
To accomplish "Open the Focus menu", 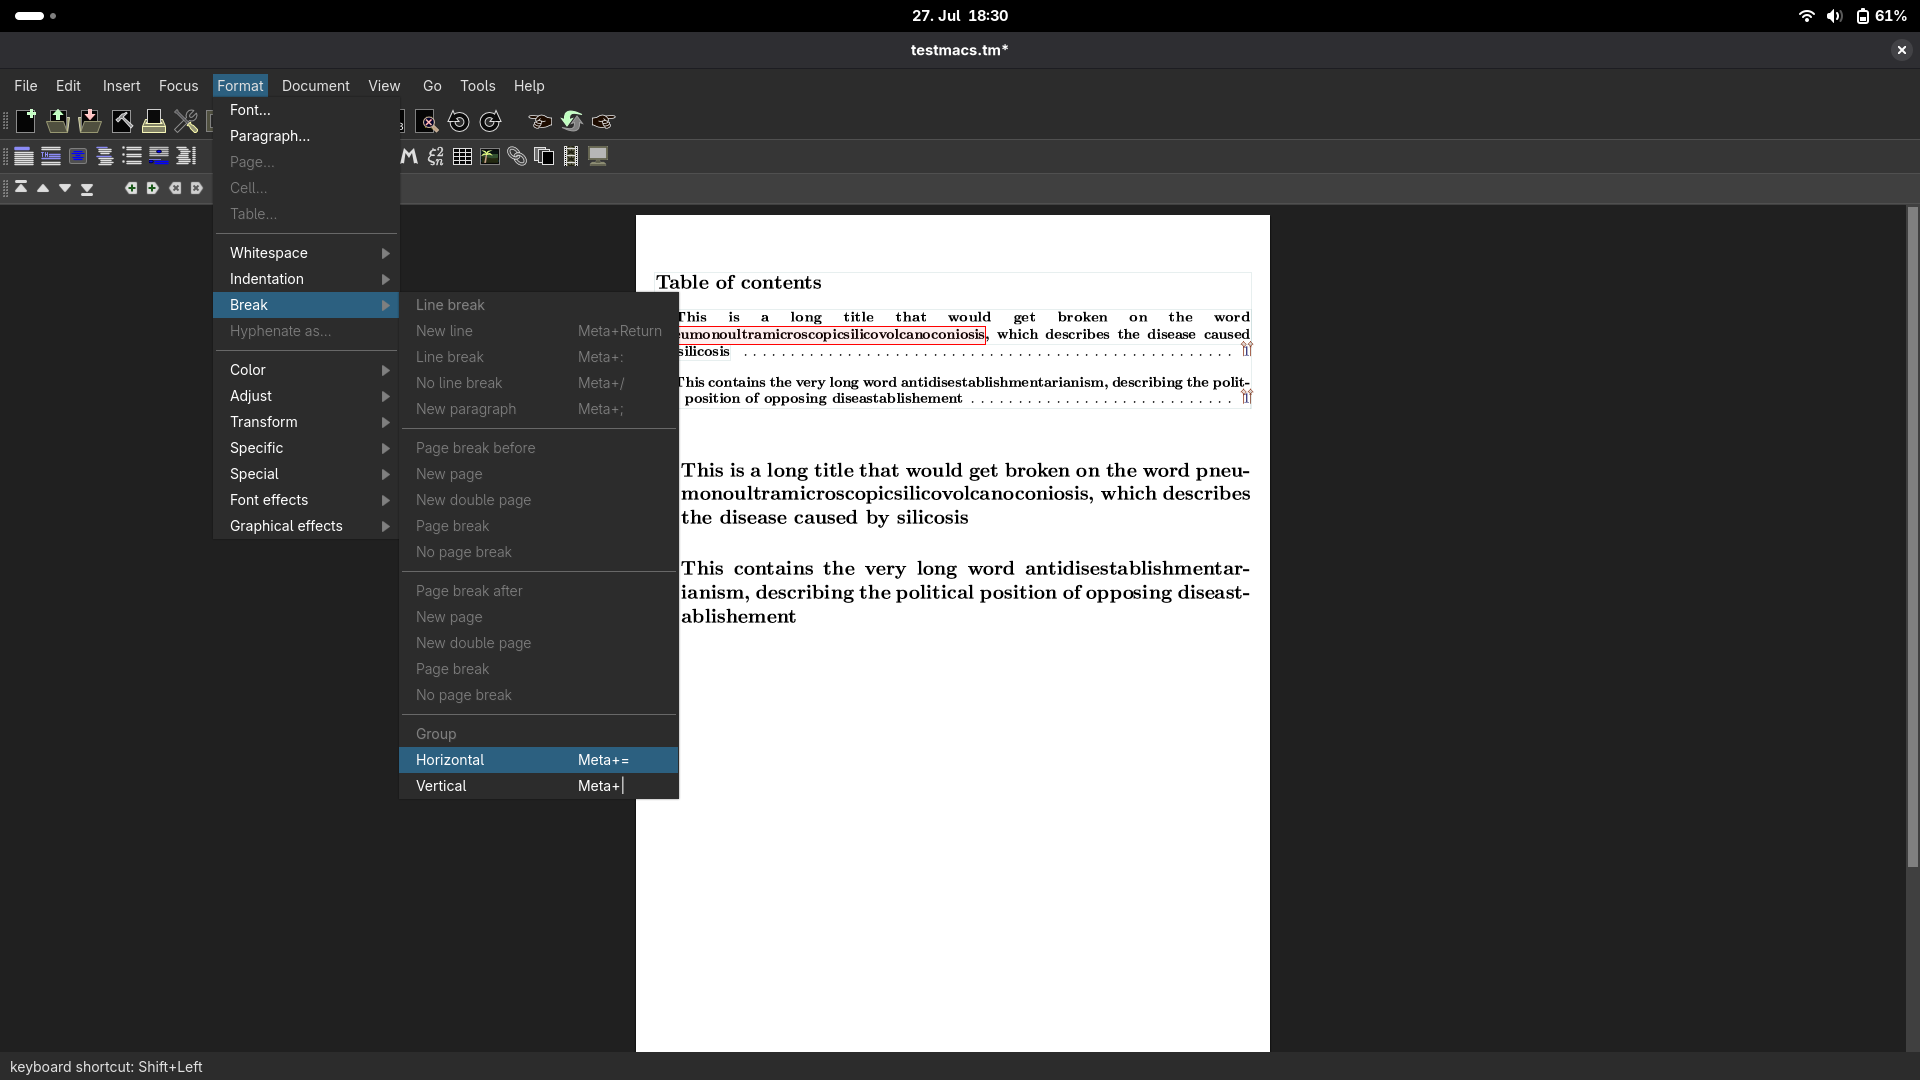I will [x=179, y=86].
